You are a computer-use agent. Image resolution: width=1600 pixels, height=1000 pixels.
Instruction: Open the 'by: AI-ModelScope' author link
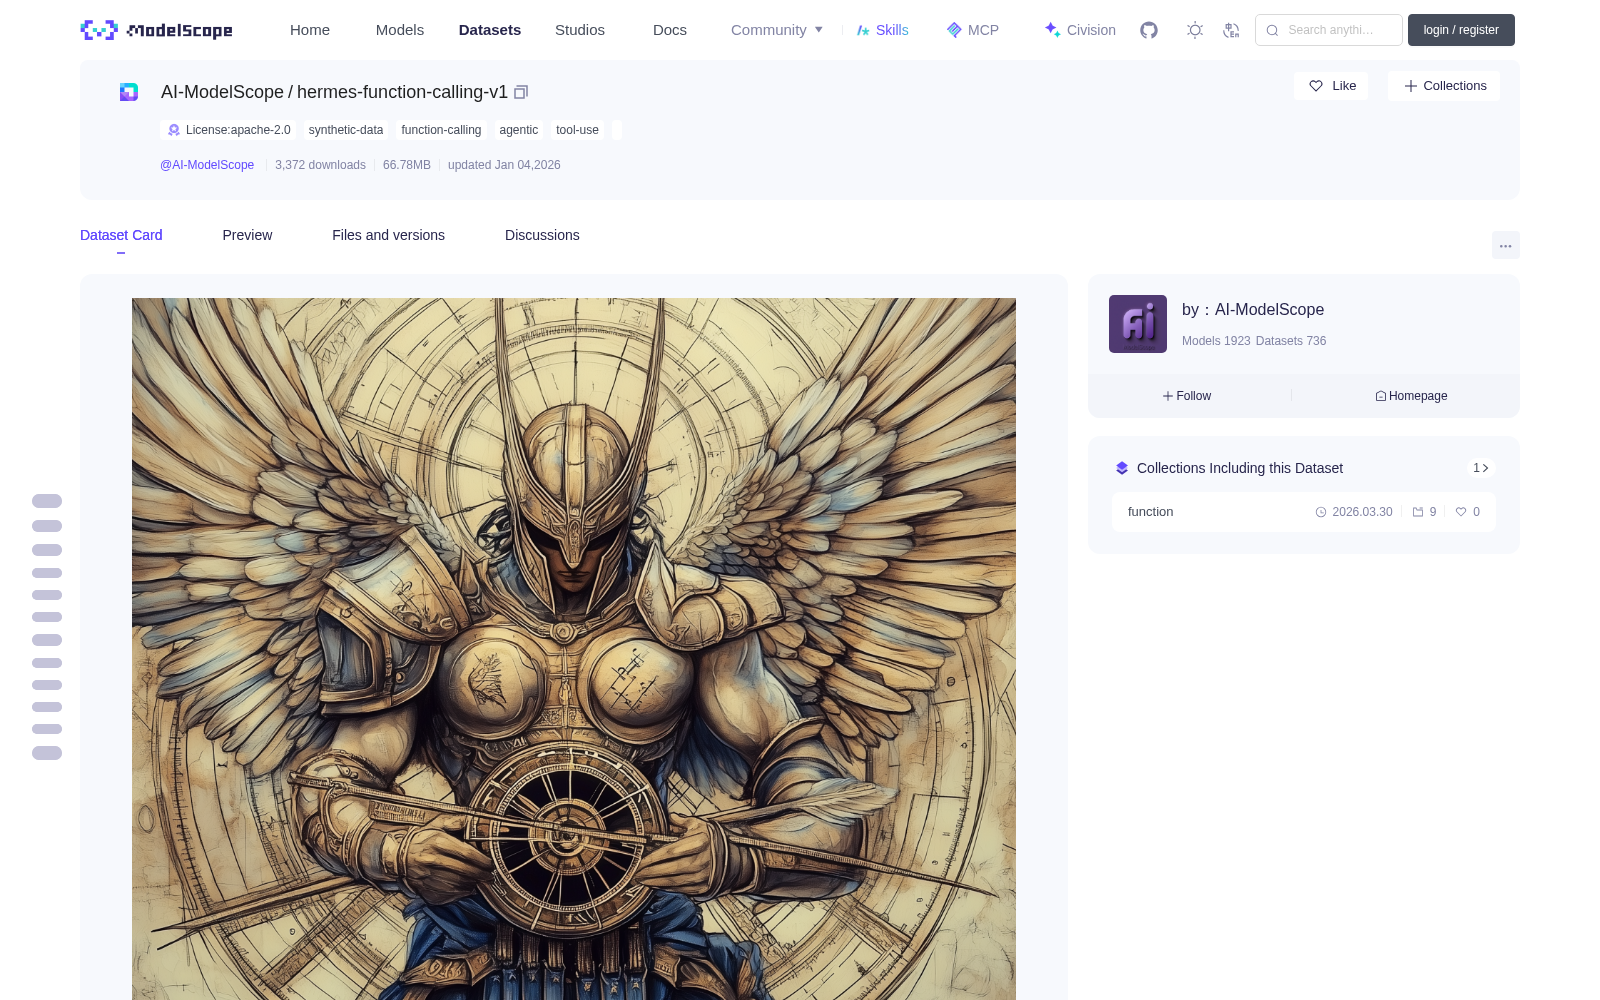coord(1253,310)
